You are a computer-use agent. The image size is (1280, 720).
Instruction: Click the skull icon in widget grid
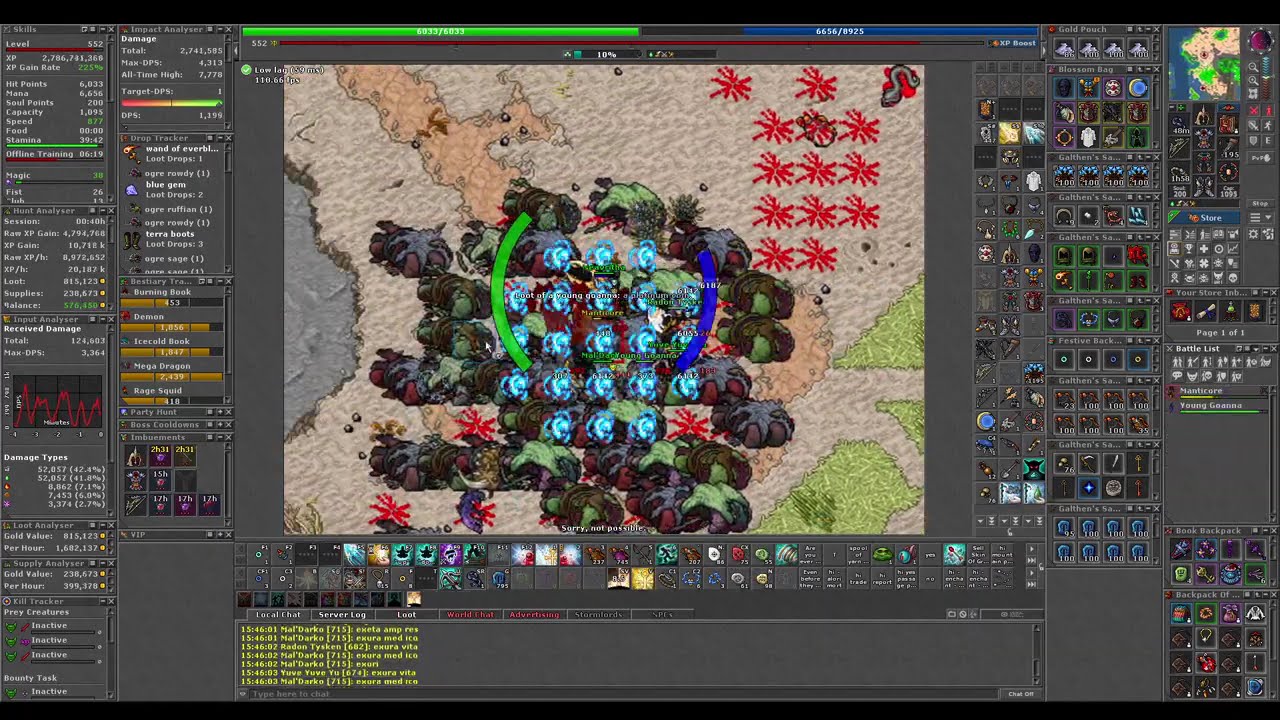click(1233, 277)
